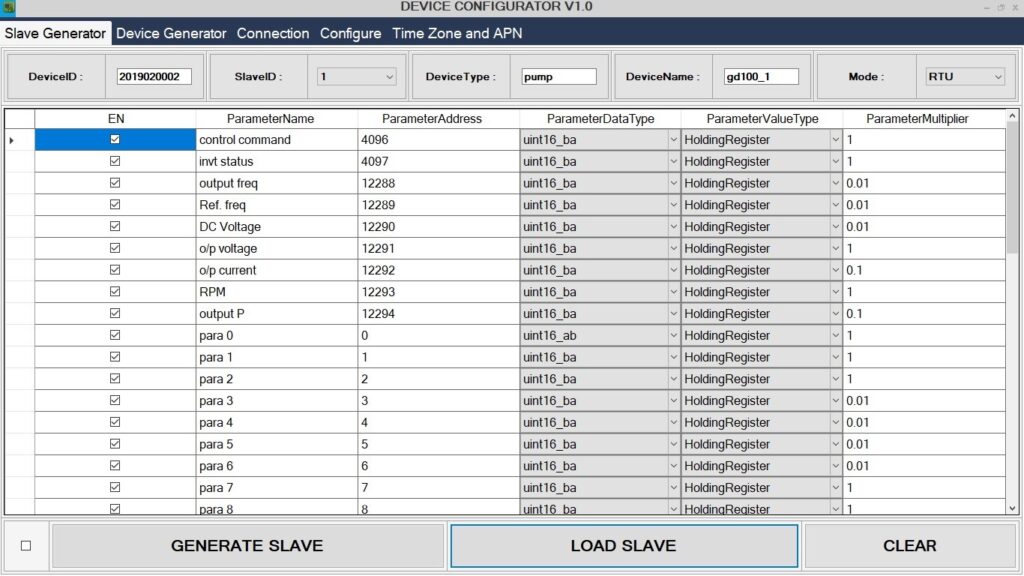Click the table scroll down arrow
Image resolution: width=1024 pixels, height=576 pixels.
[x=1012, y=508]
